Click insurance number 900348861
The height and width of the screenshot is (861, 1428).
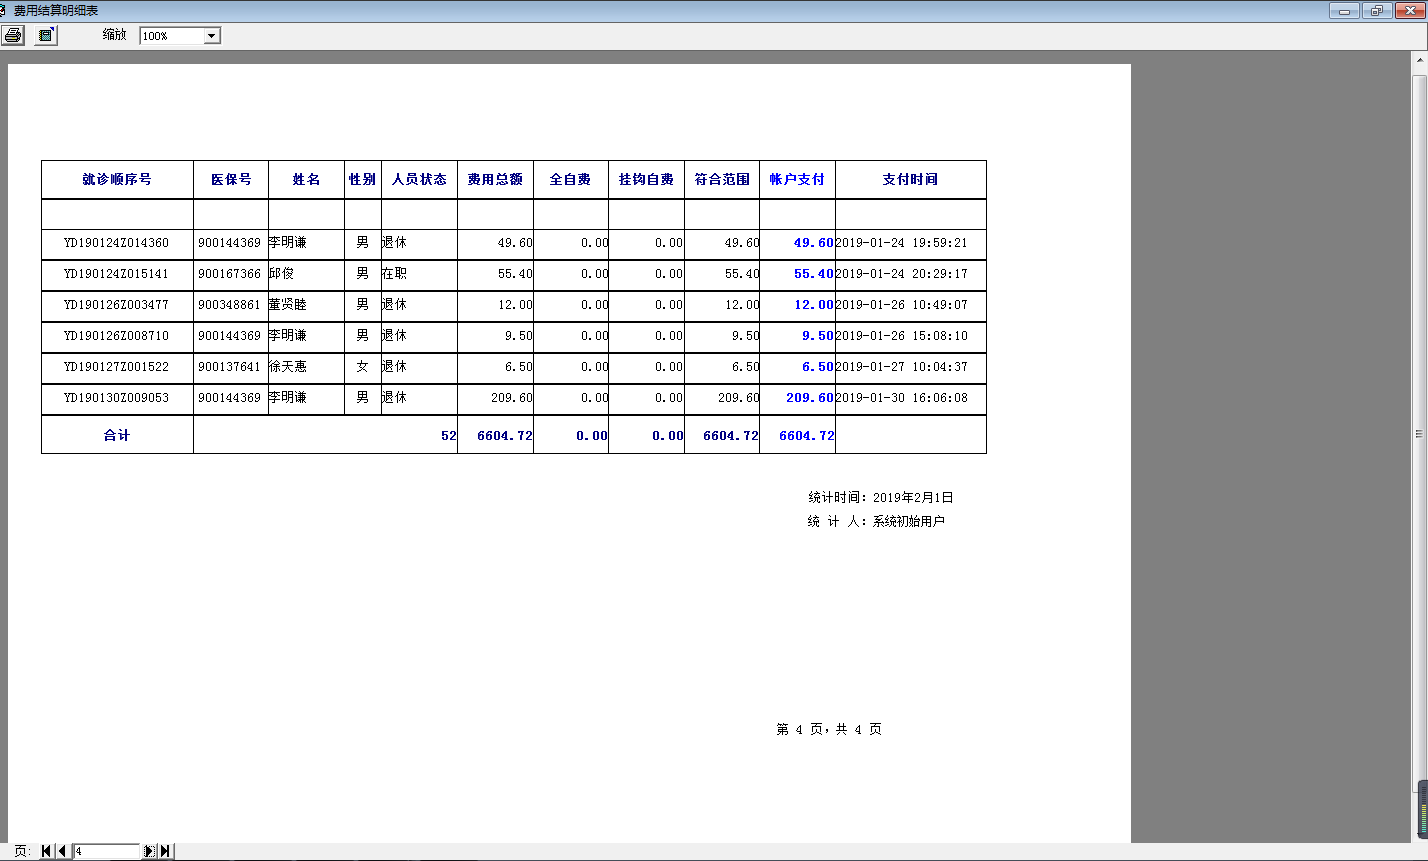coord(230,305)
